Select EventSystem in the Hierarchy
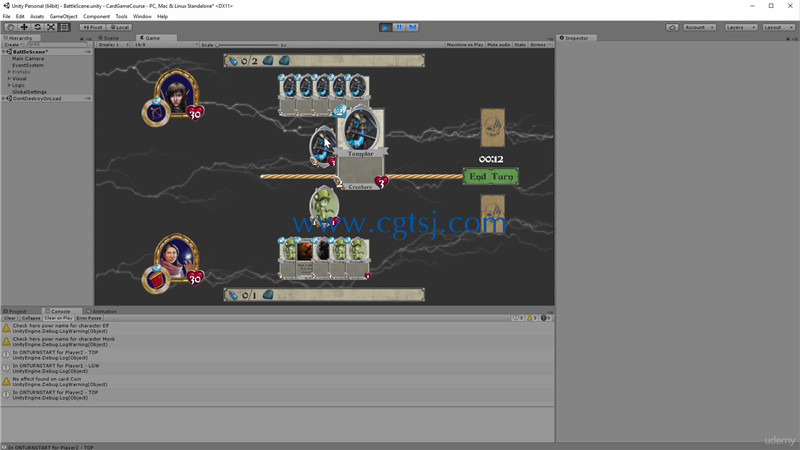This screenshot has height=450, width=800. click(28, 65)
